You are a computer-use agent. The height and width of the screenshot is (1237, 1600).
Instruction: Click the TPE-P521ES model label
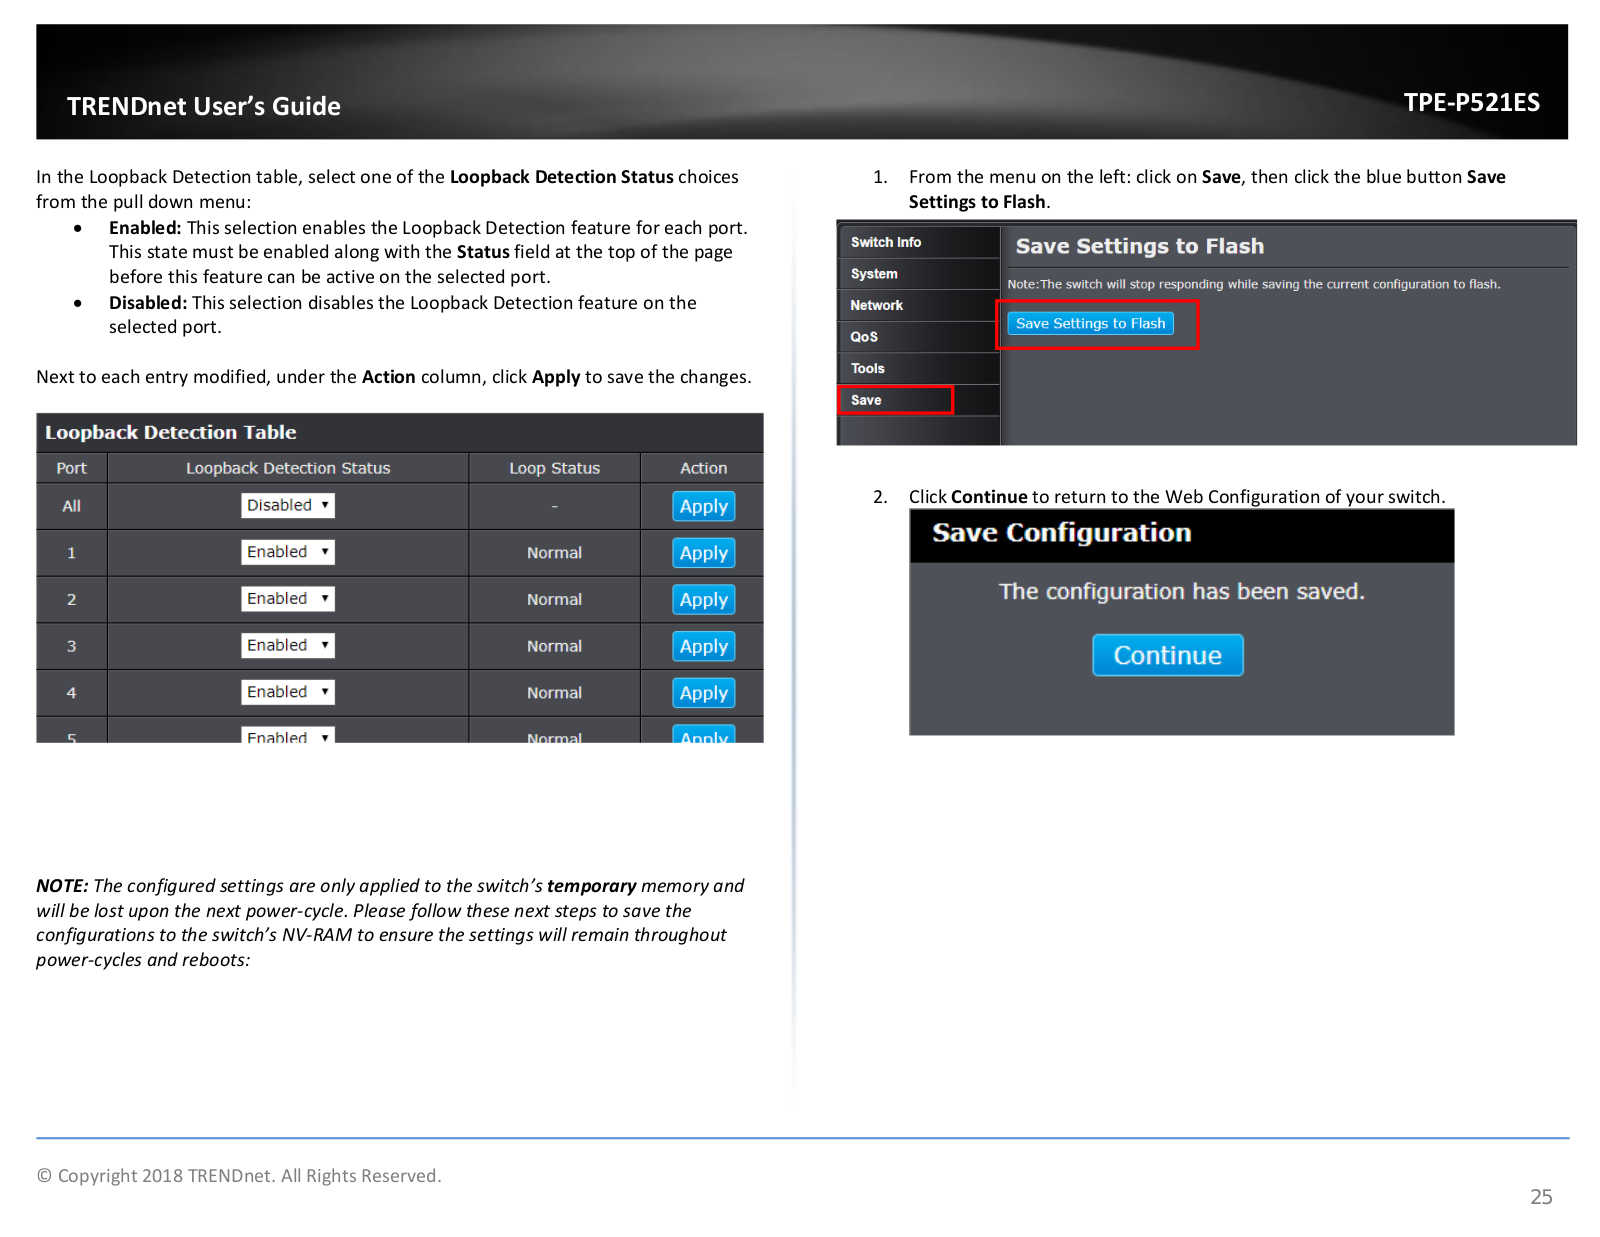(1471, 103)
